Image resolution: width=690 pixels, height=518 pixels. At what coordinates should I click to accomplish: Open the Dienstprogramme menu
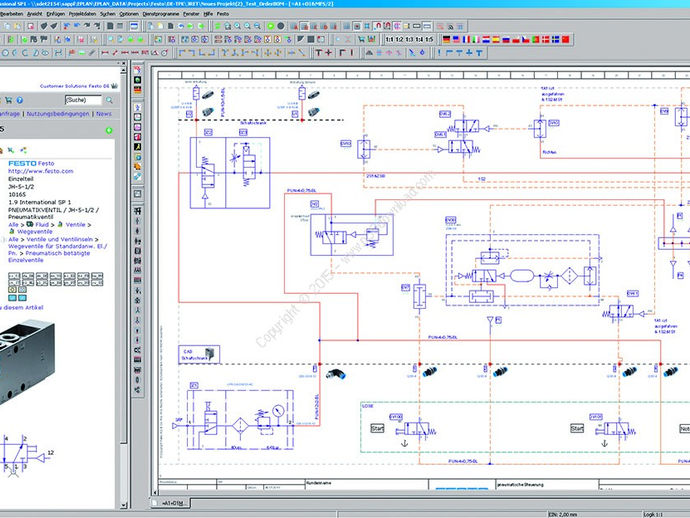pos(161,14)
